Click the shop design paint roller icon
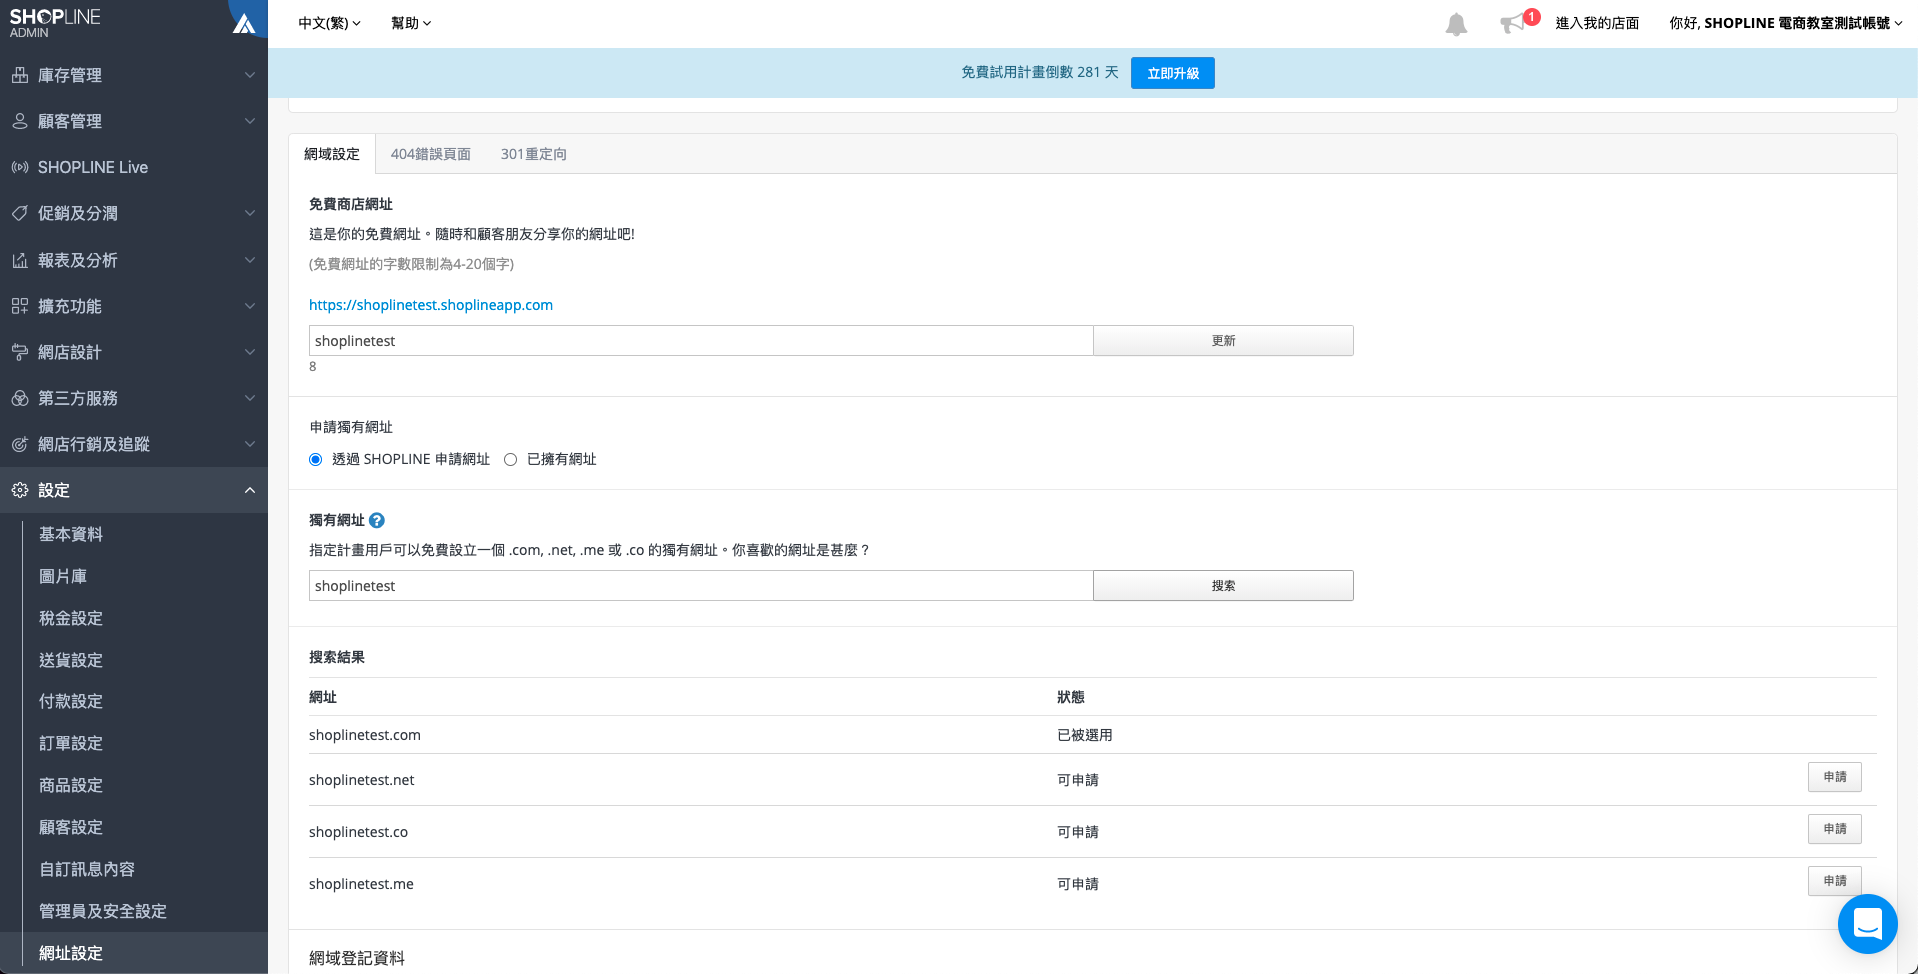Screen dimensions: 1918x974 pos(20,352)
